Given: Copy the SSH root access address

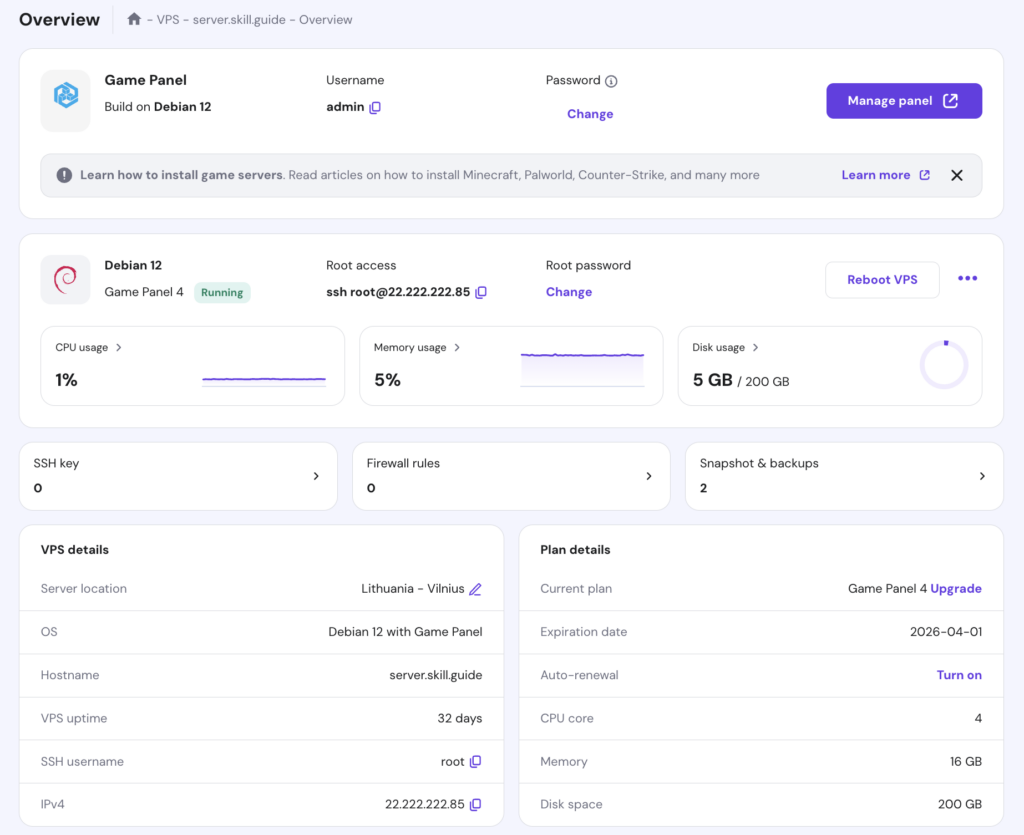Looking at the screenshot, I should pyautogui.click(x=481, y=293).
